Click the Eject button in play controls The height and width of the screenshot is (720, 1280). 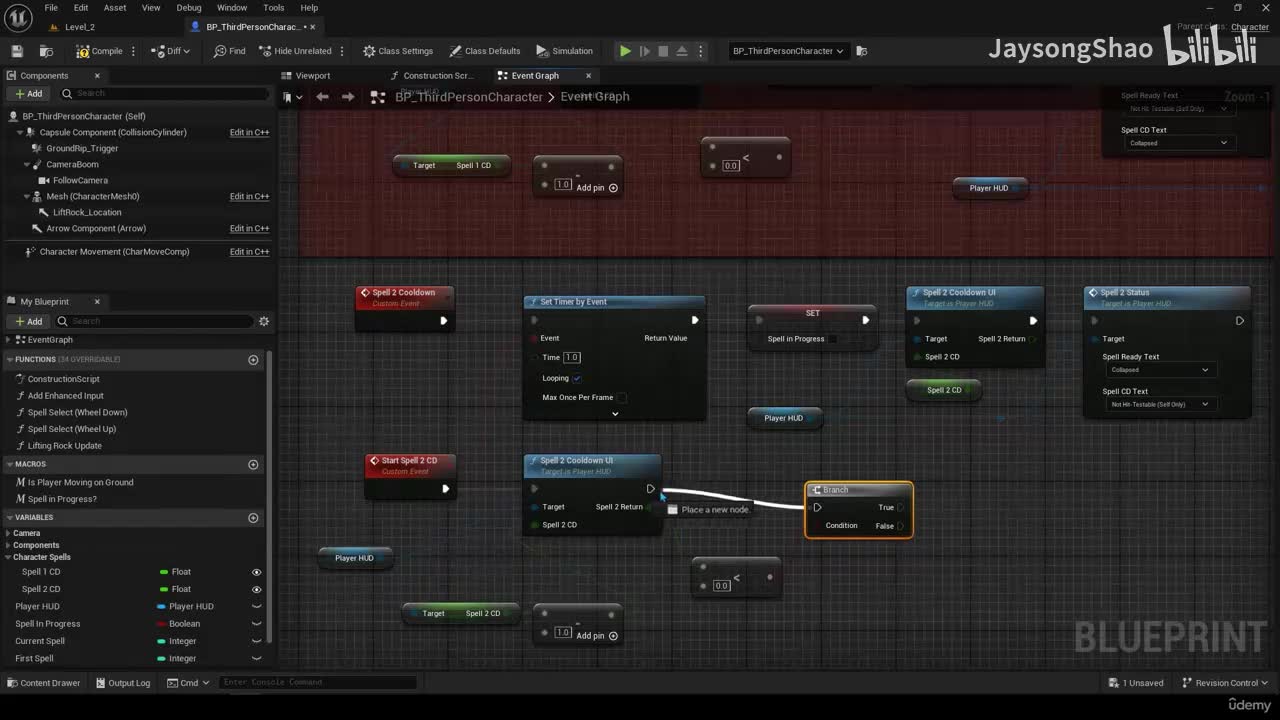tap(682, 51)
